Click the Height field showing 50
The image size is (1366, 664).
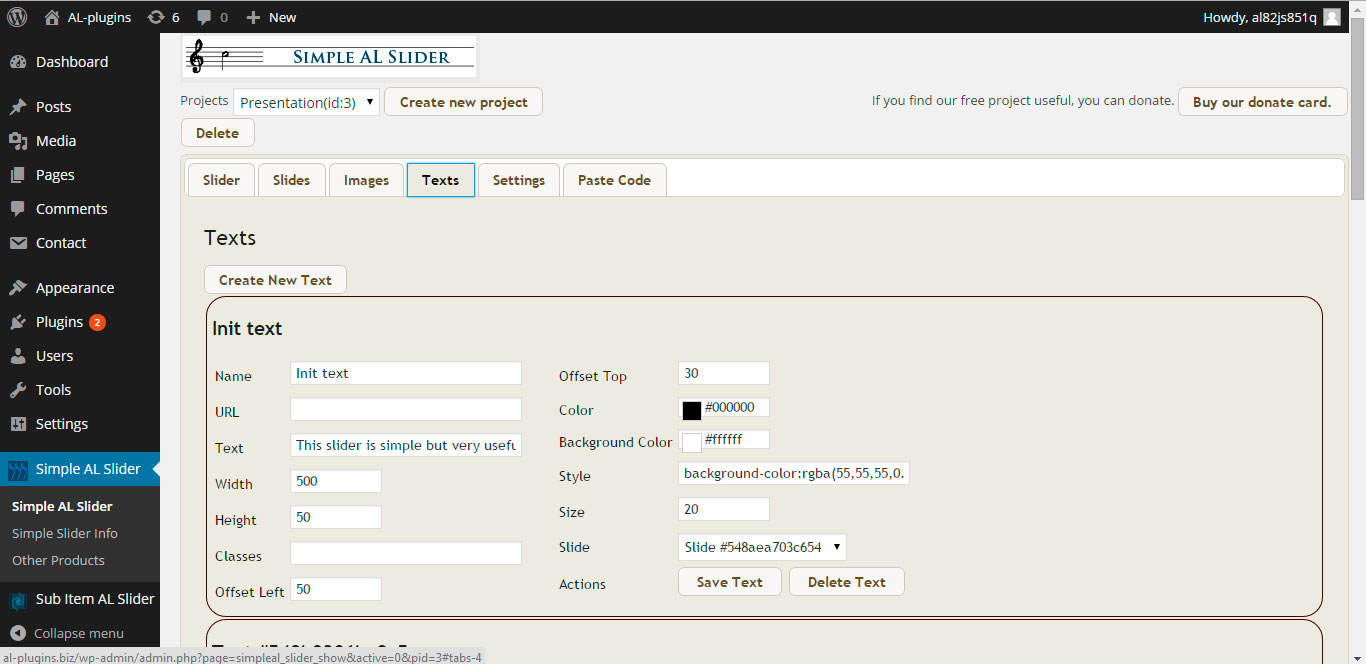[x=336, y=517]
